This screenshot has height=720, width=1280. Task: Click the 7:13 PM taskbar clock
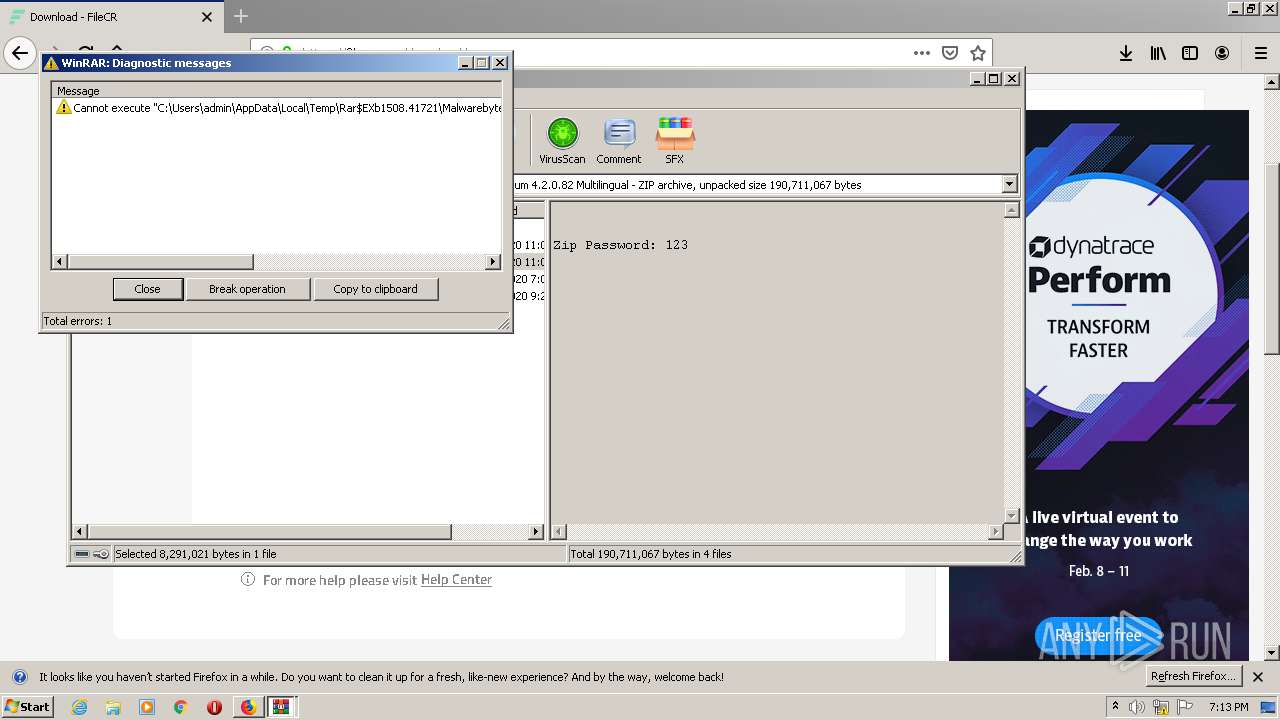1228,707
